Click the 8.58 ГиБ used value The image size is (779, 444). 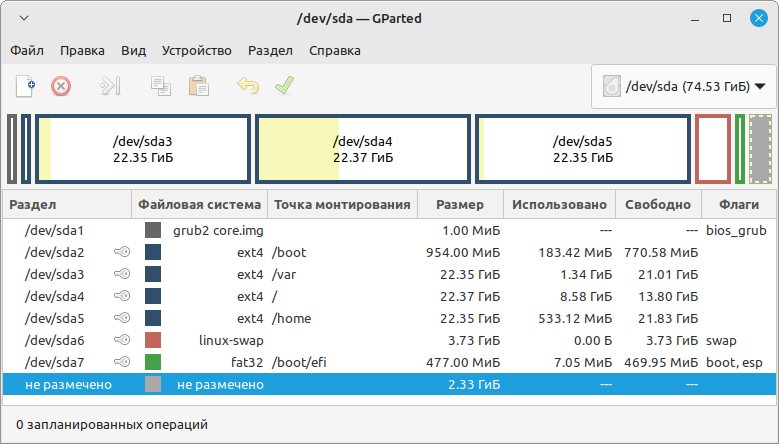pos(586,296)
